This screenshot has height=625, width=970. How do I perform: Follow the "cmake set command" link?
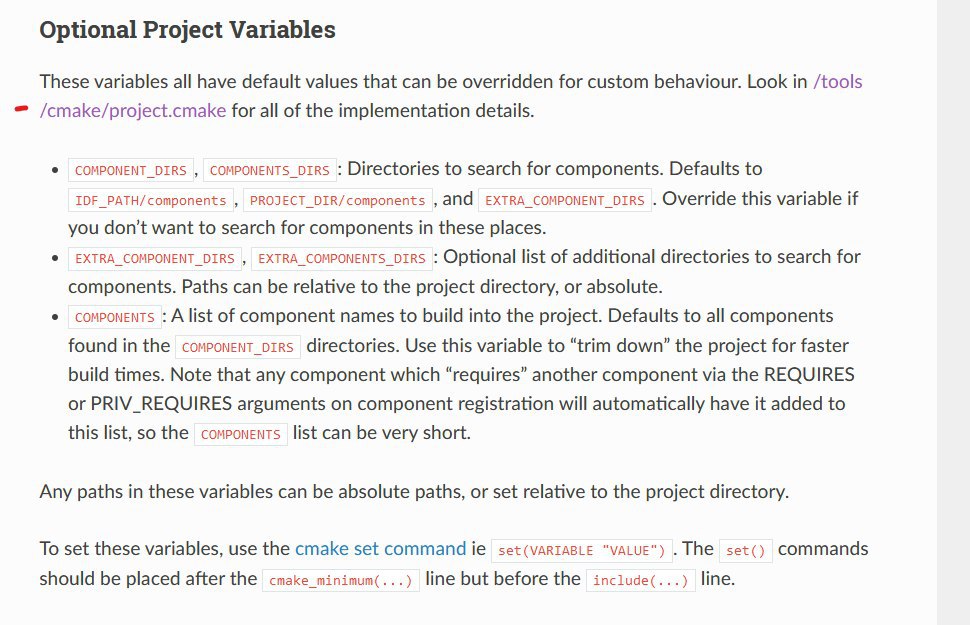[x=380, y=549]
